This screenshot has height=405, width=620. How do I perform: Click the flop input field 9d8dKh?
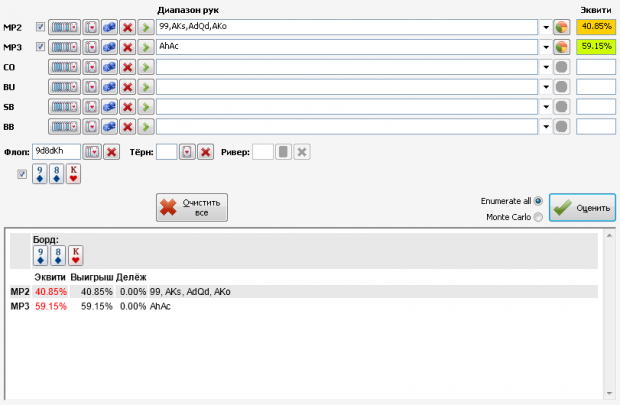pyautogui.click(x=56, y=151)
